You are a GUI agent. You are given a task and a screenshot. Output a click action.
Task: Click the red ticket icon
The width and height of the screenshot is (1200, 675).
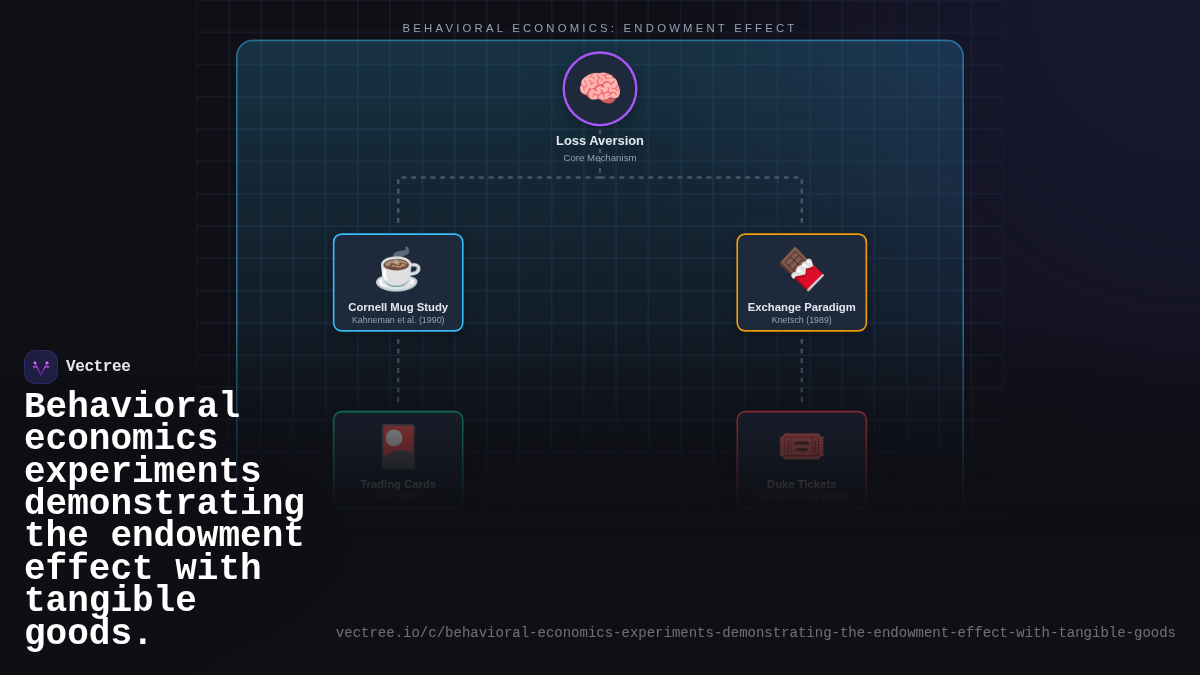801,446
